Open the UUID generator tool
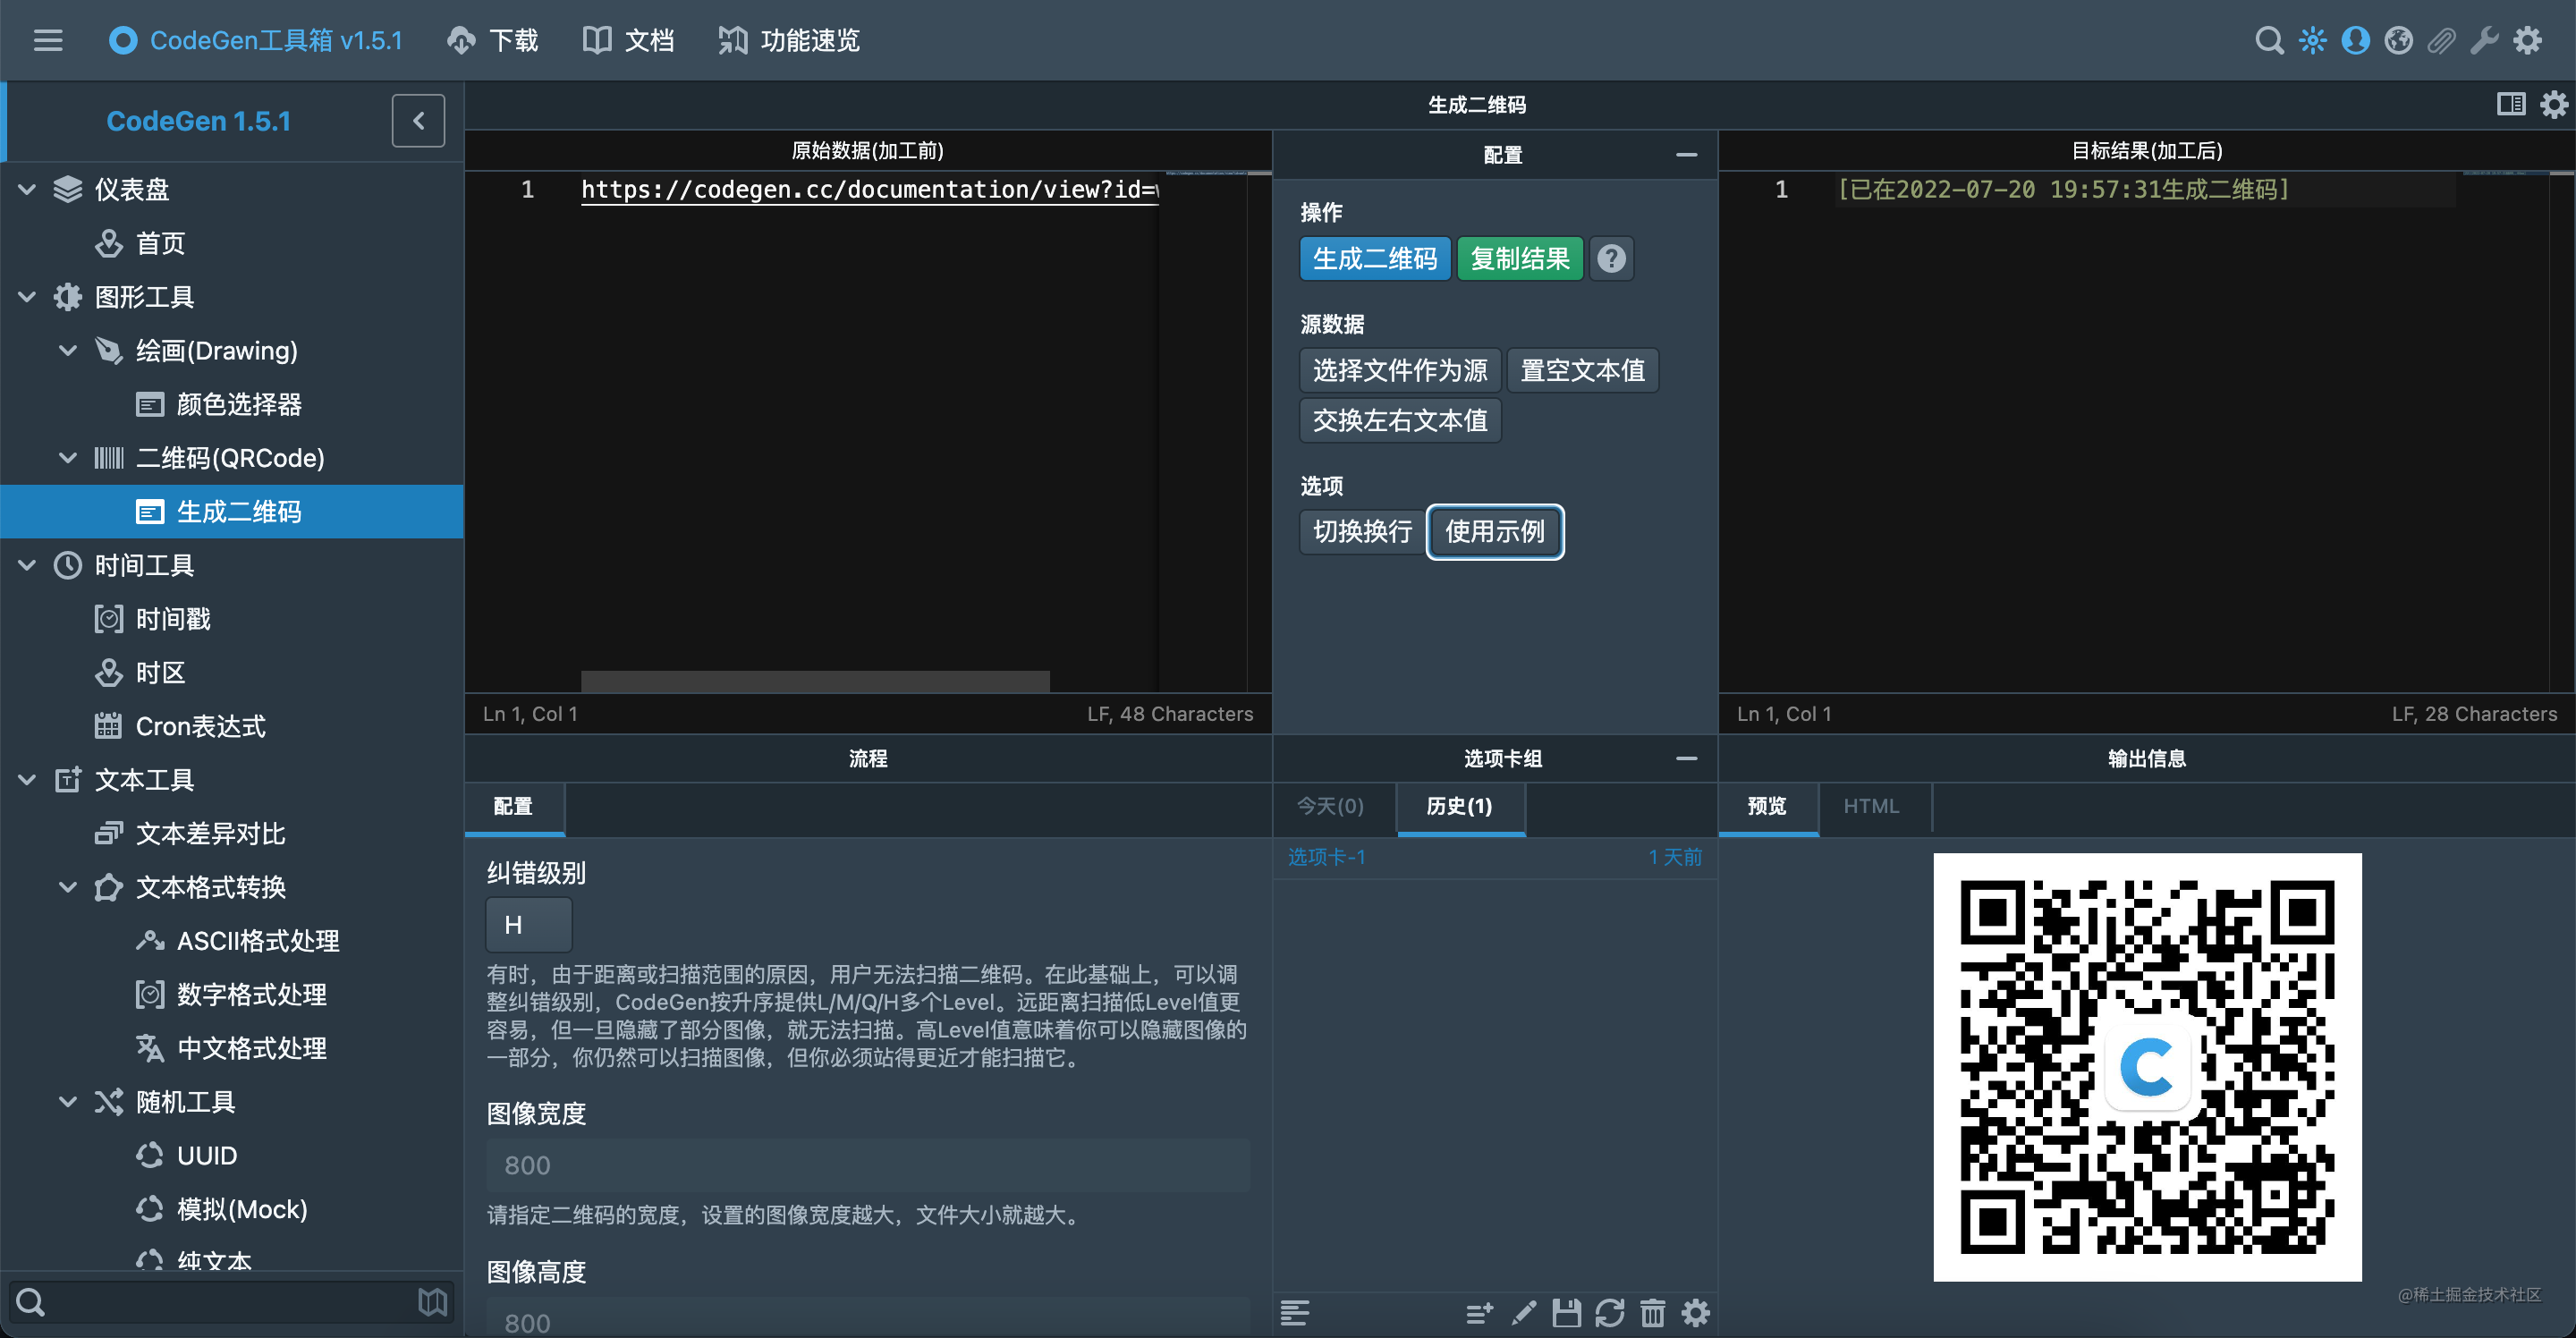This screenshot has width=2576, height=1338. point(205,1155)
